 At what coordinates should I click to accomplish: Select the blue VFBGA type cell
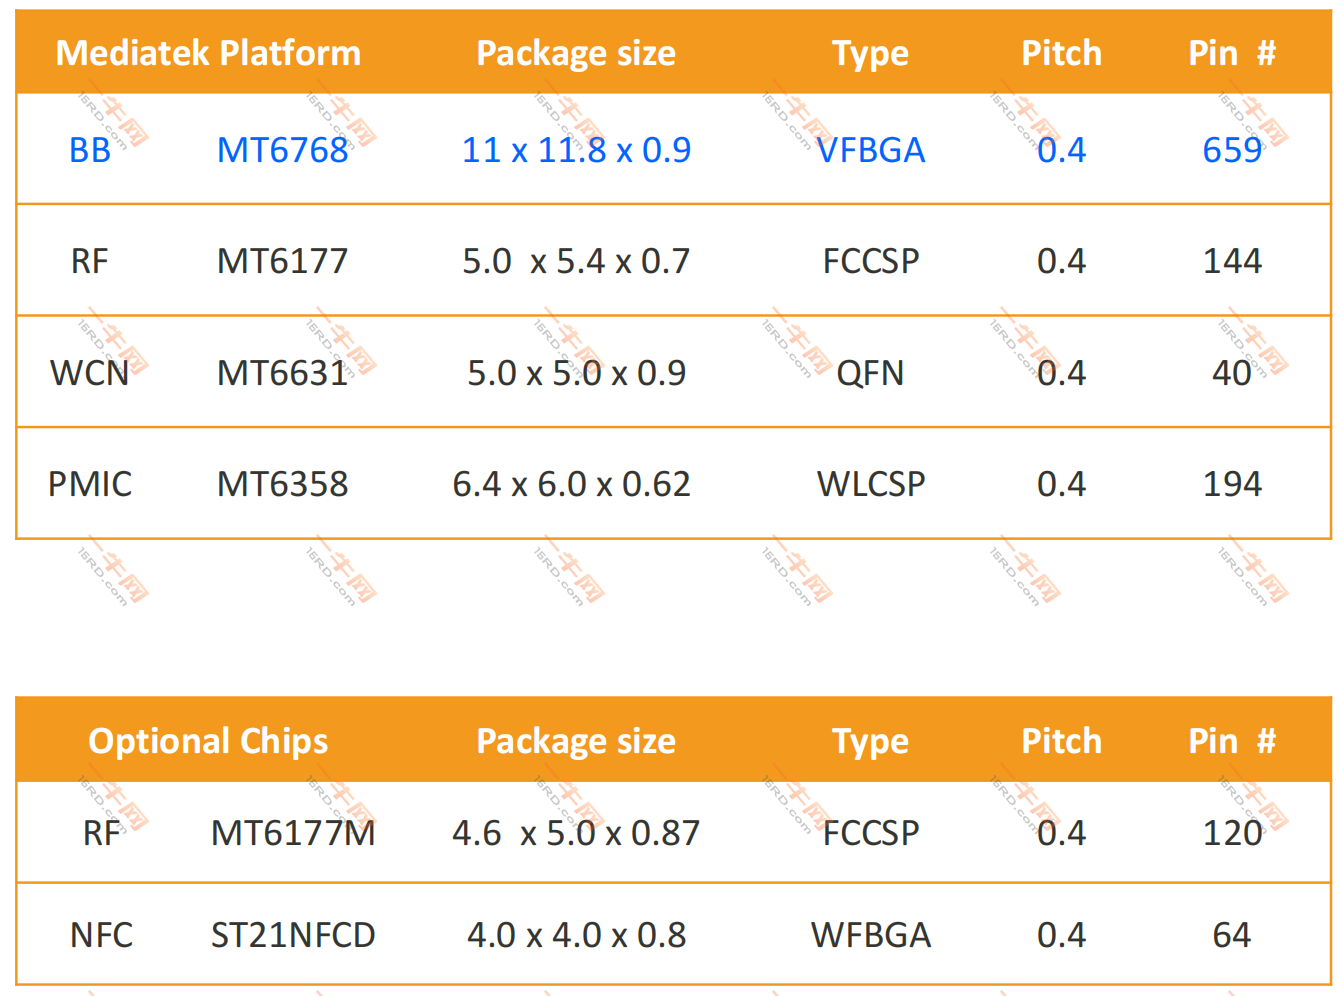click(870, 150)
